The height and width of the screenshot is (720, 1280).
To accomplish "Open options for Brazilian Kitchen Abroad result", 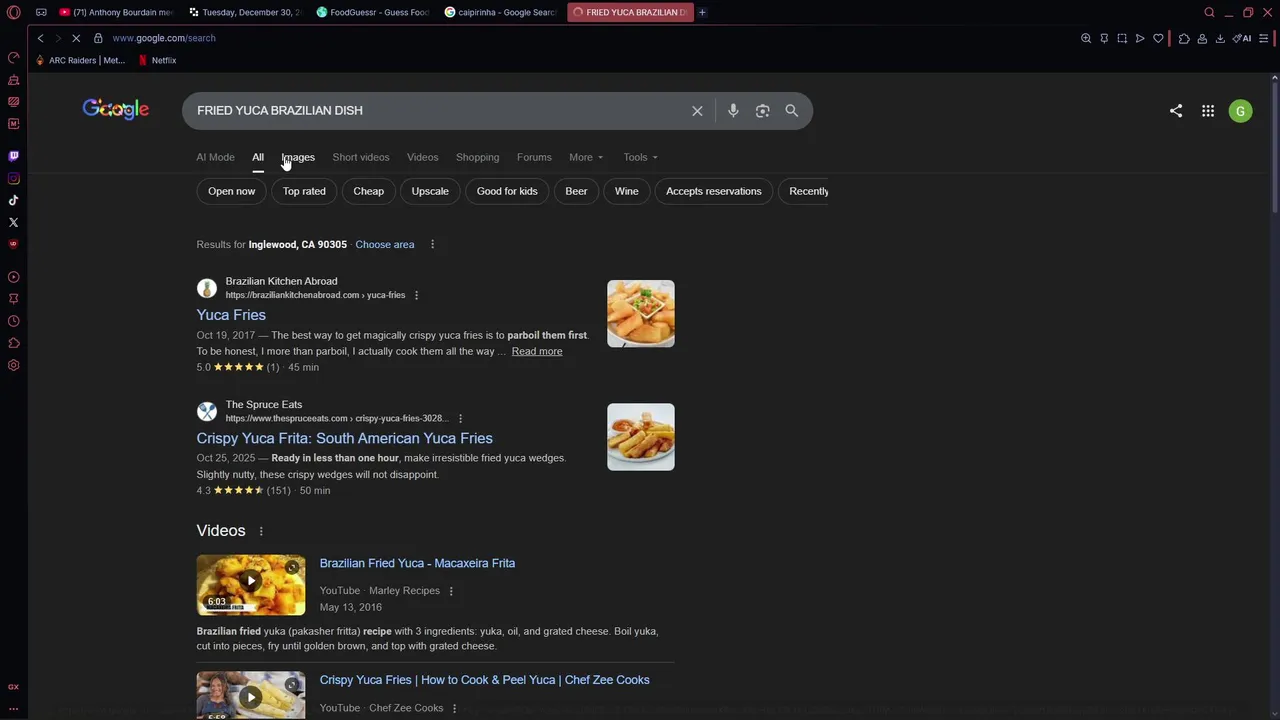I will (x=416, y=295).
